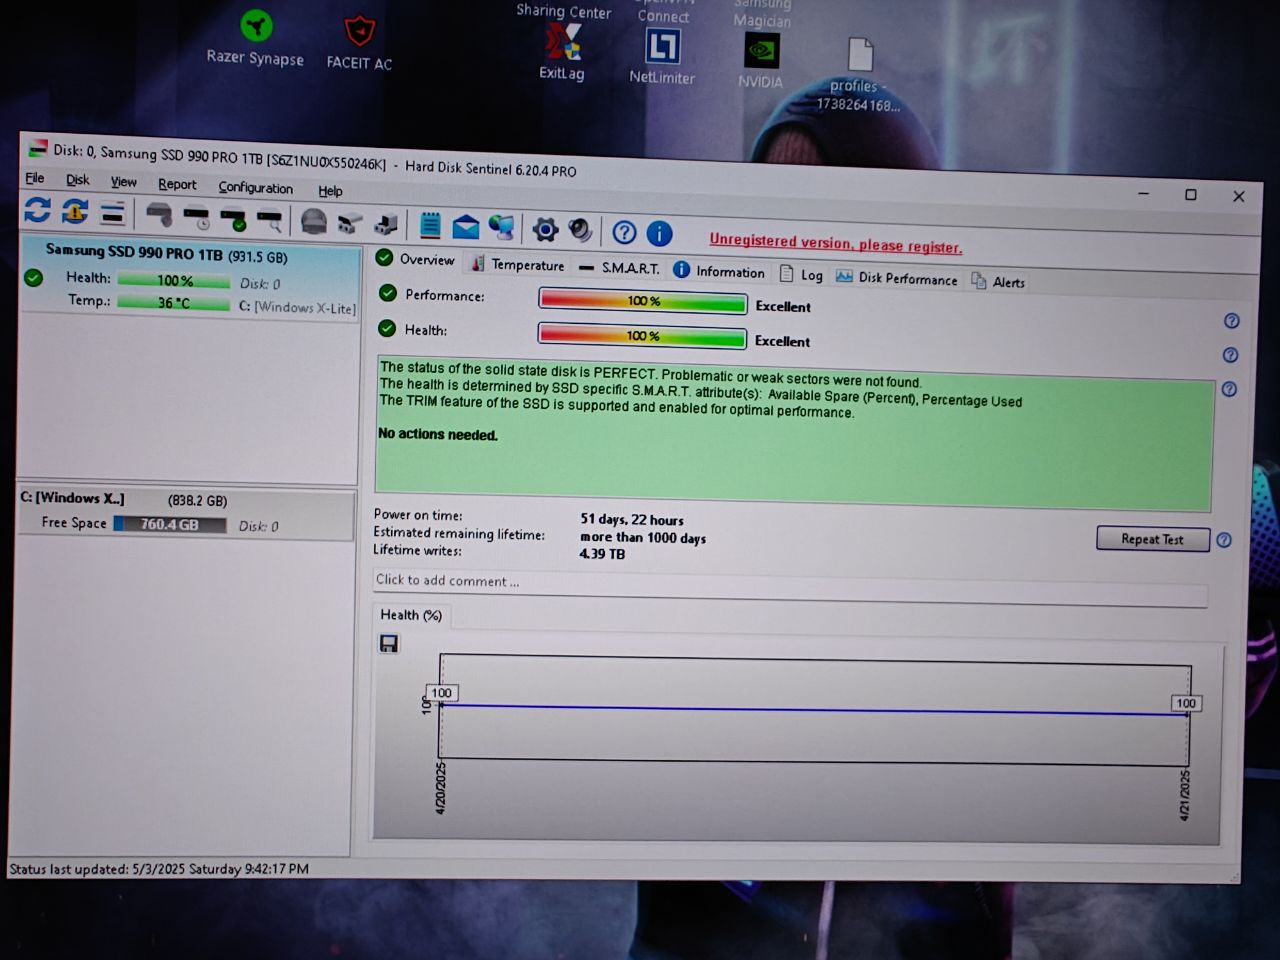
Task: Click the green checkmark beside Health in Overview
Action: click(x=387, y=328)
